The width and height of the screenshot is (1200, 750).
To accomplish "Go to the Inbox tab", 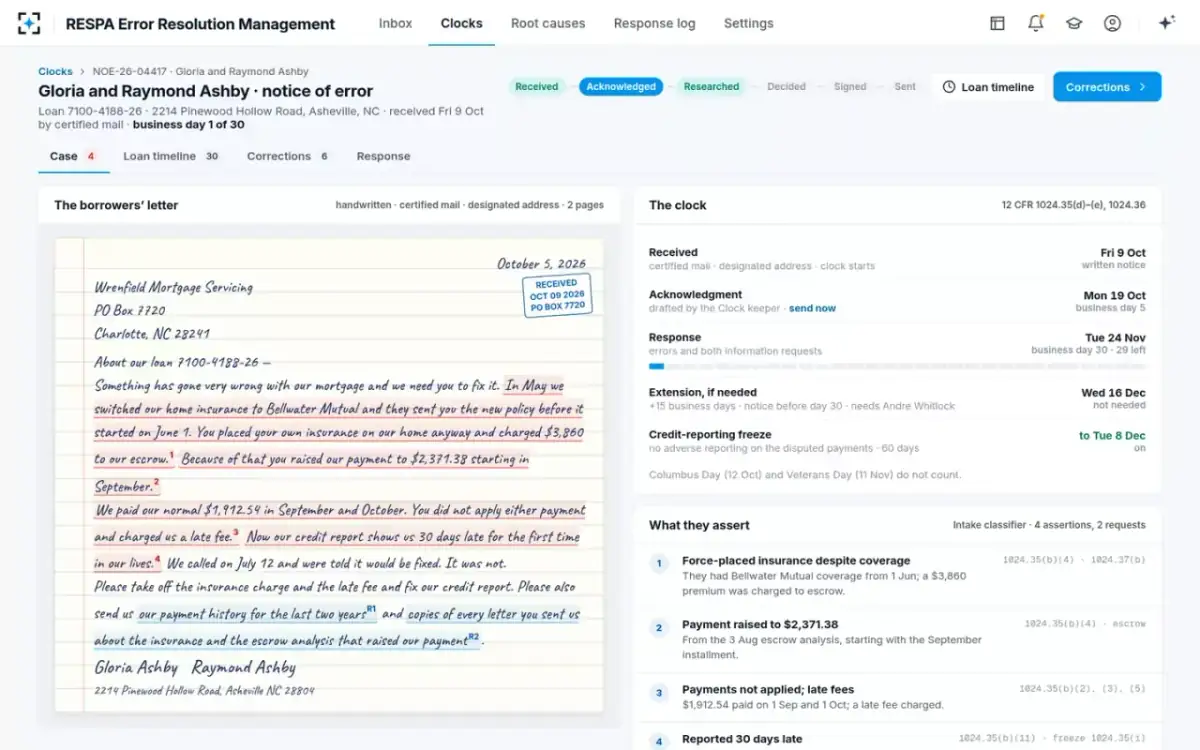I will coord(395,23).
